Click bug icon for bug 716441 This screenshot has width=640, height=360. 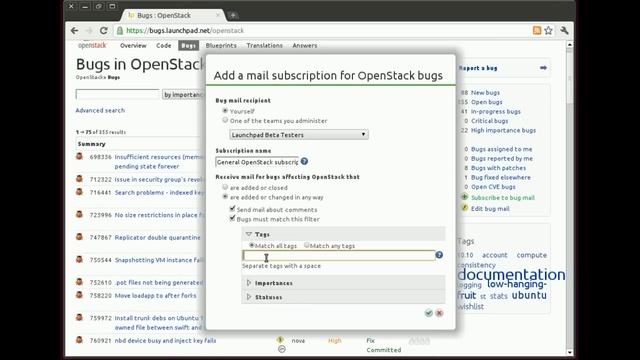click(x=80, y=192)
